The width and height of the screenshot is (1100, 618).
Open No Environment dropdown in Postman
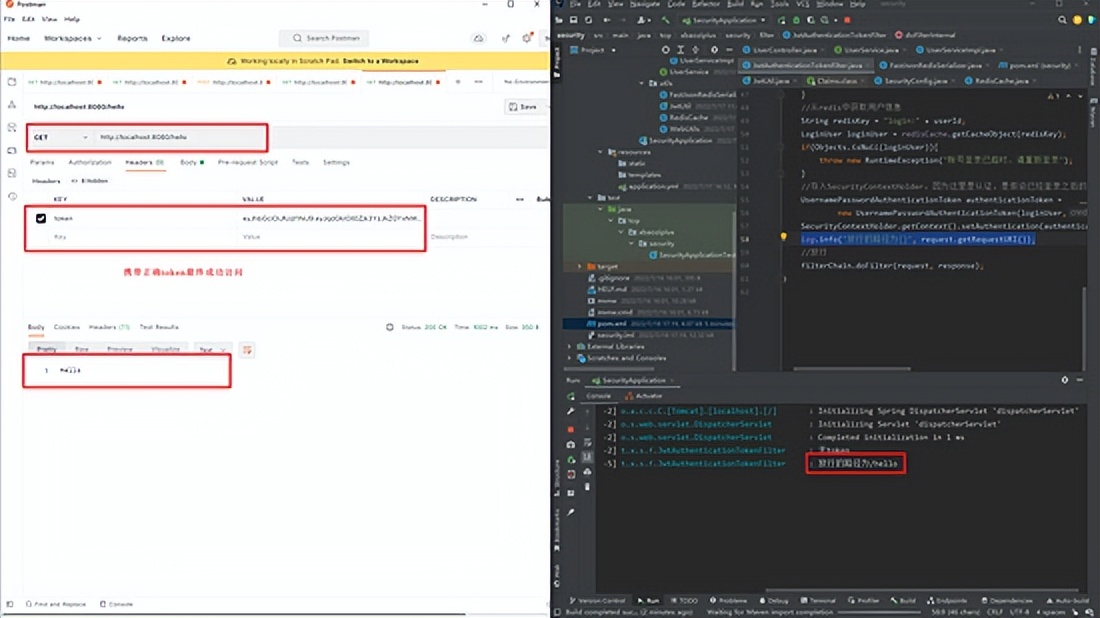tap(526, 82)
